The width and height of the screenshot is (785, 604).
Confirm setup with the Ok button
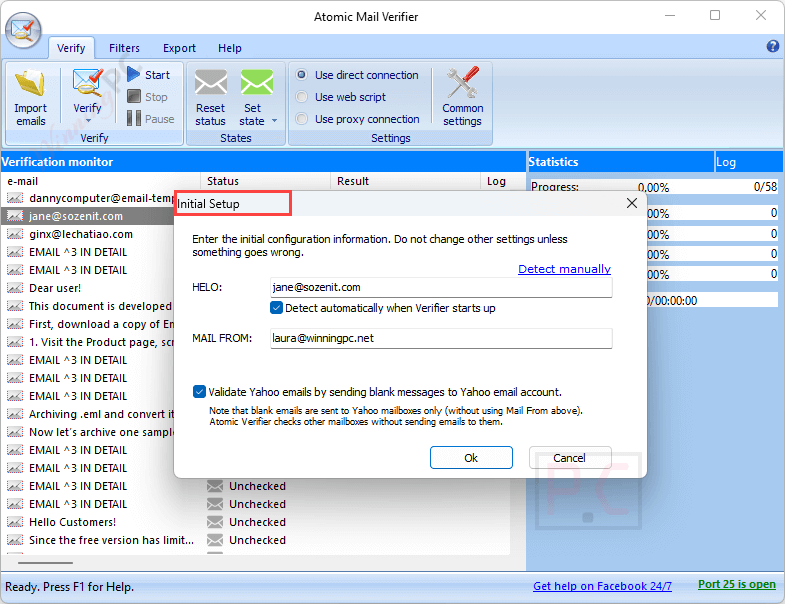[471, 458]
